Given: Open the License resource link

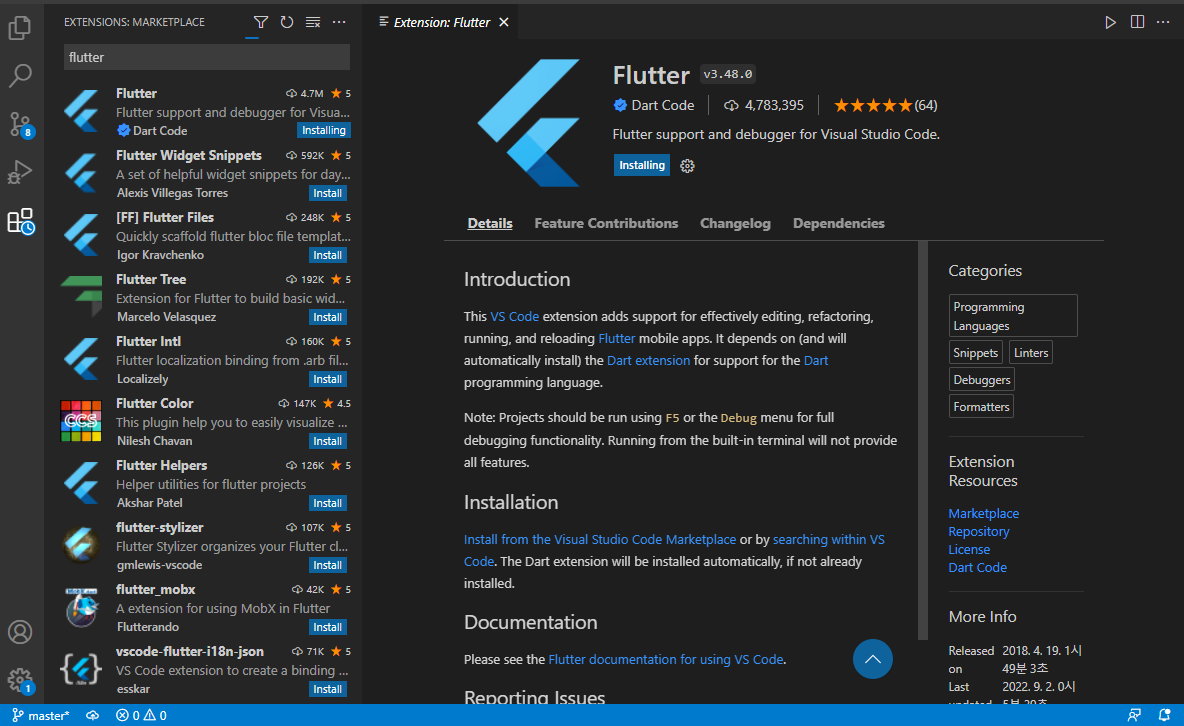Looking at the screenshot, I should [x=969, y=550].
